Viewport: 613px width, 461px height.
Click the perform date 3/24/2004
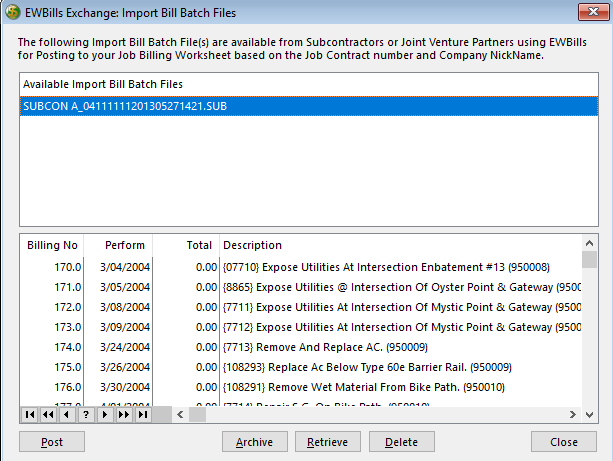coord(125,347)
